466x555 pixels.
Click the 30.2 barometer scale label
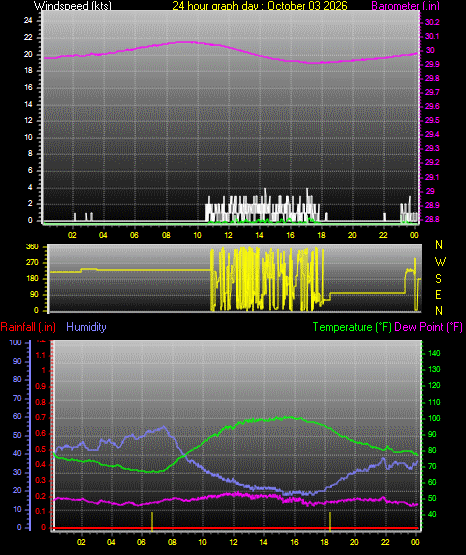[432, 22]
